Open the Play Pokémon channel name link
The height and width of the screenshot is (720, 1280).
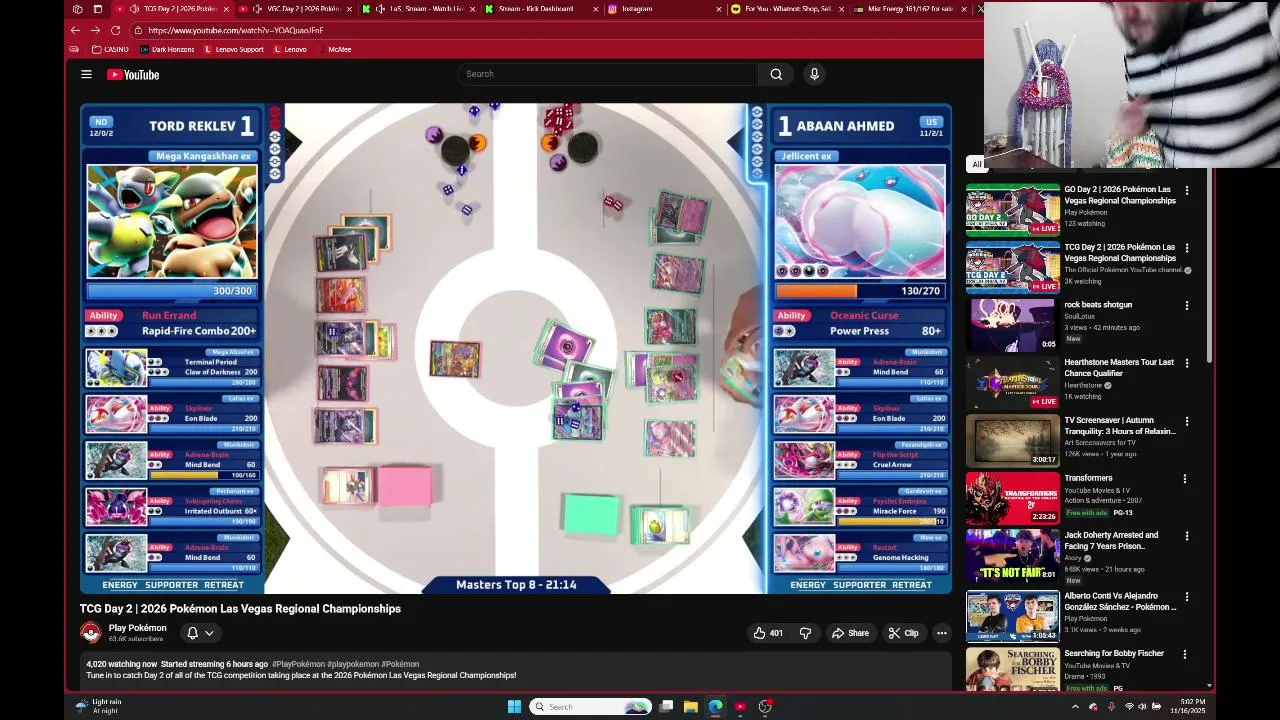(137, 628)
